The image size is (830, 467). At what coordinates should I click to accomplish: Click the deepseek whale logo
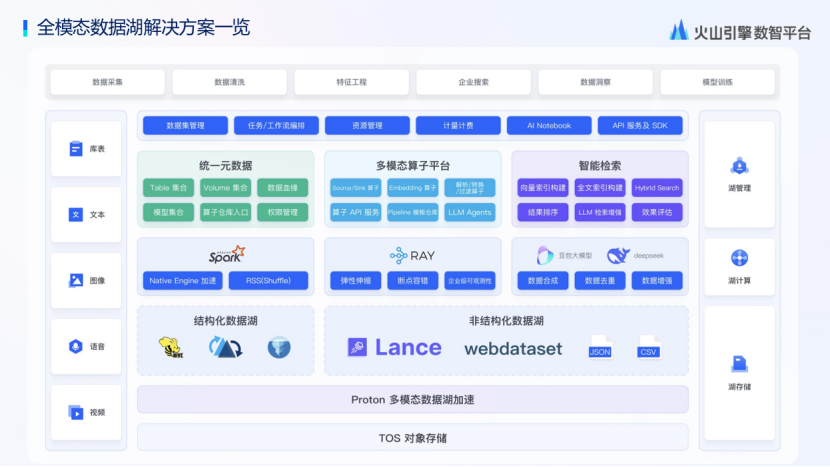[x=618, y=255]
